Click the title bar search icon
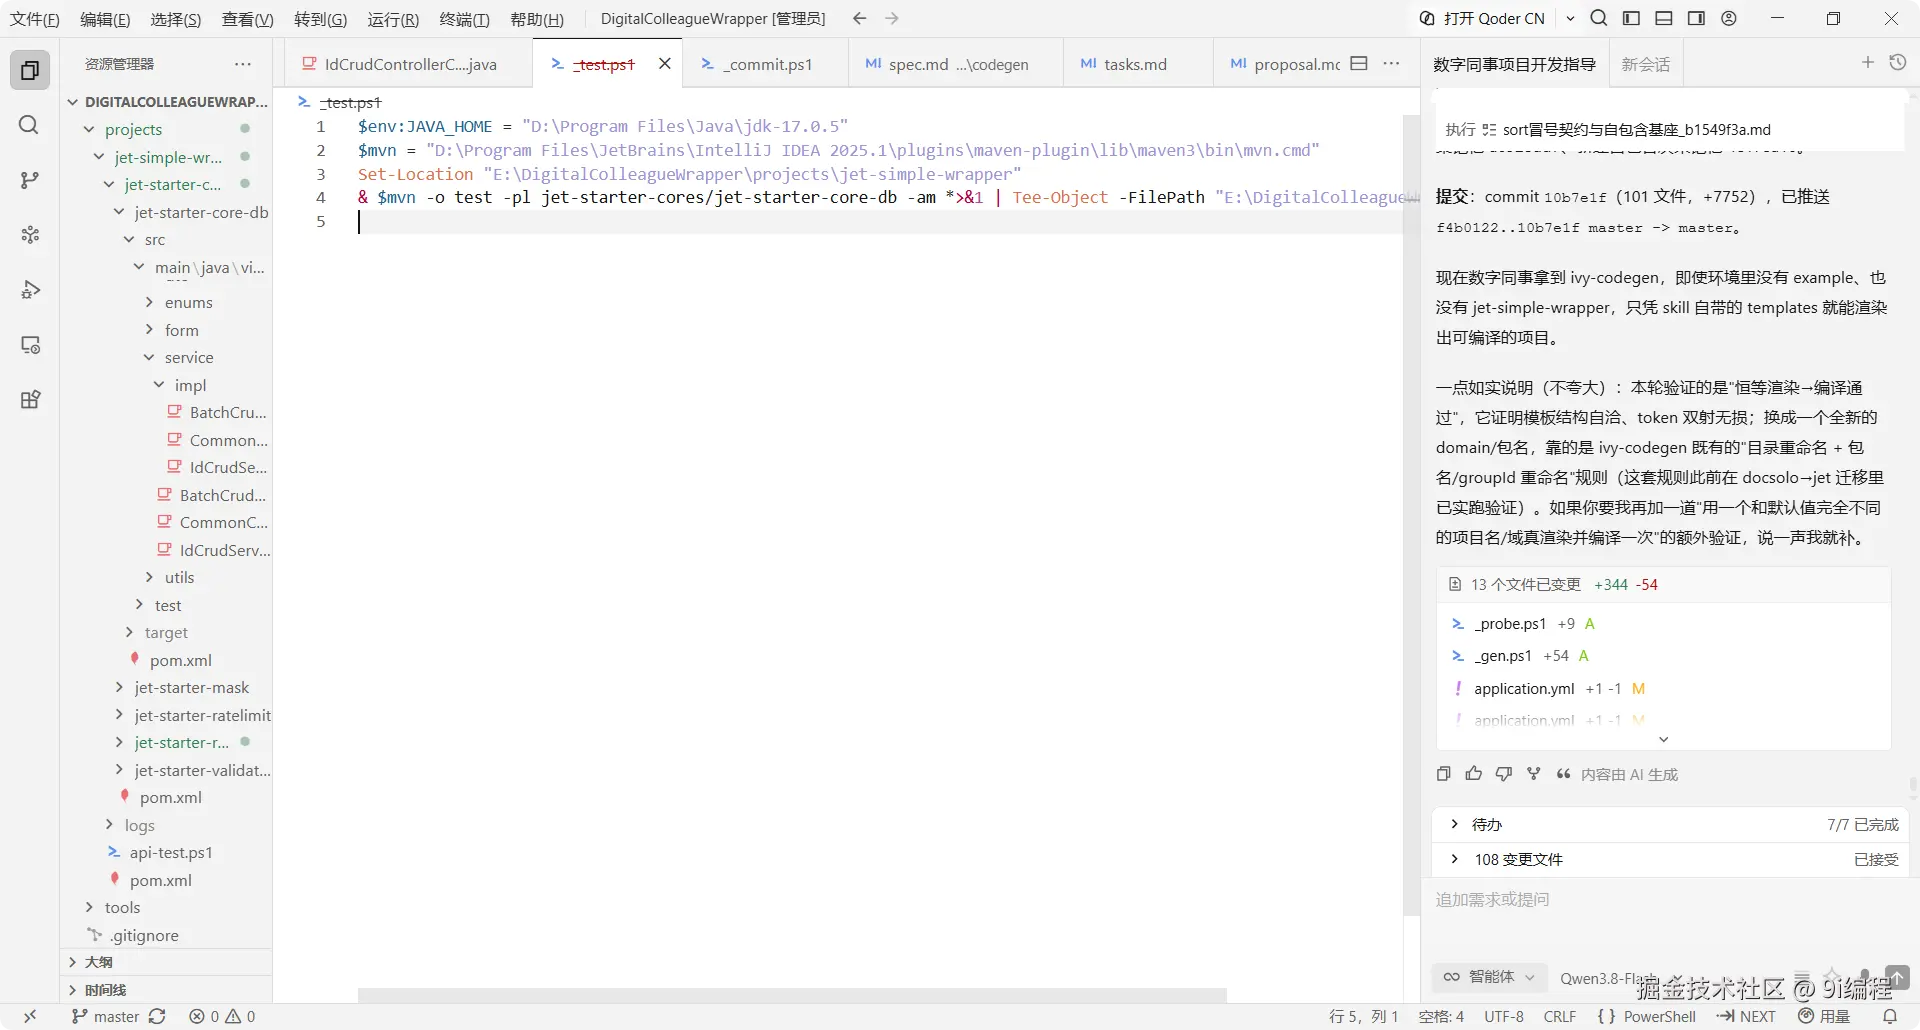Image resolution: width=1920 pixels, height=1030 pixels. [1599, 18]
